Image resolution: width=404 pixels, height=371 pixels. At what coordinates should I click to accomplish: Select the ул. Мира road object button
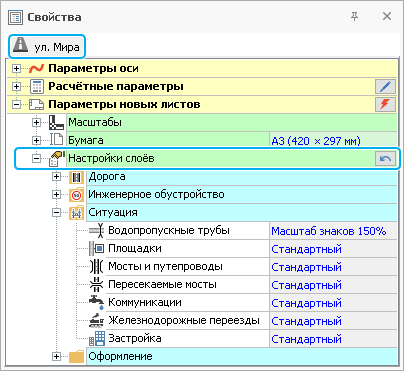[x=47, y=46]
